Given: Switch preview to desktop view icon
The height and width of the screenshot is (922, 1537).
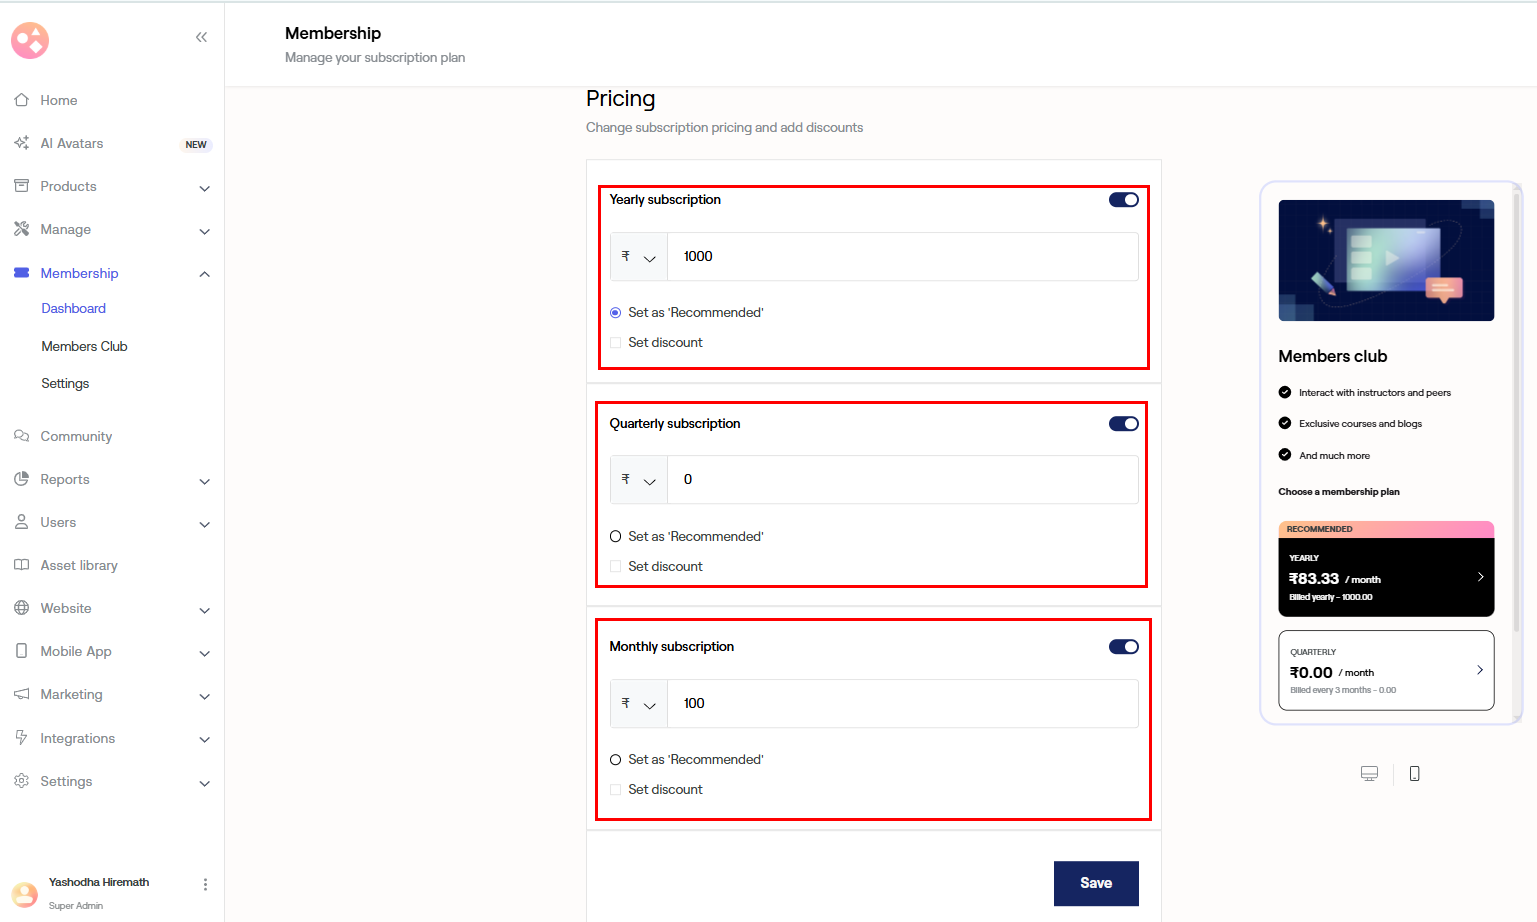Looking at the screenshot, I should point(1369,773).
